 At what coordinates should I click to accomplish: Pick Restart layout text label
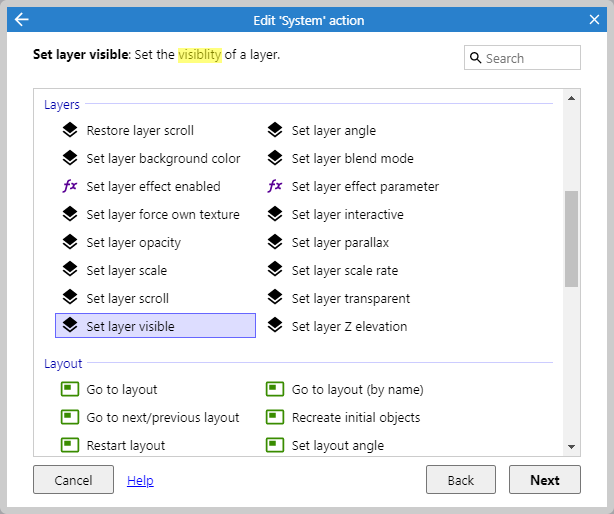(126, 445)
